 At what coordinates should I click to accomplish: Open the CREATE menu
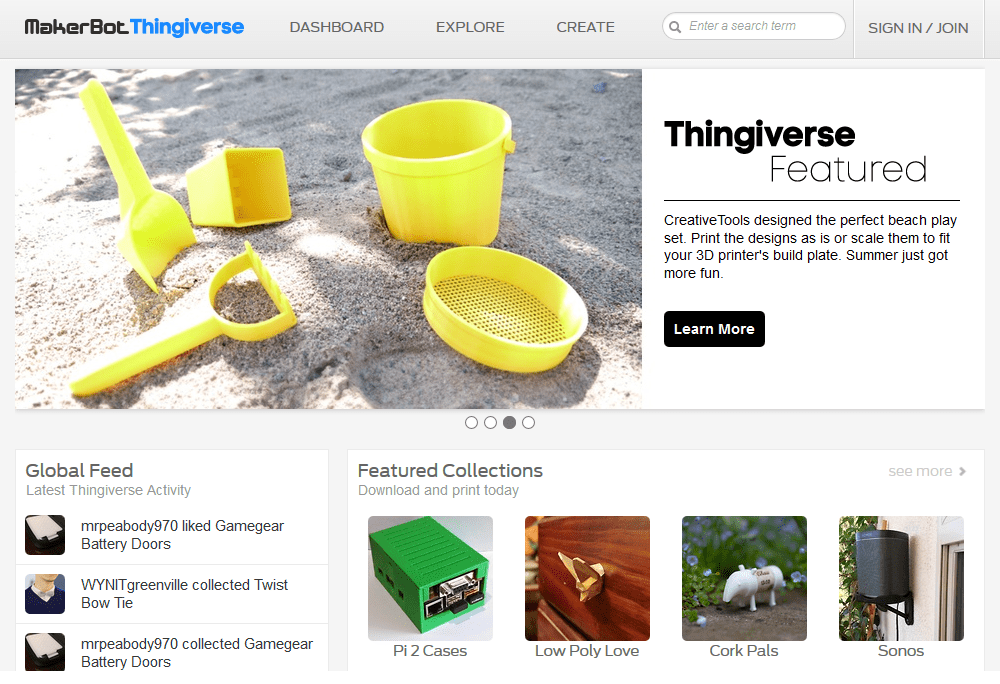585,27
